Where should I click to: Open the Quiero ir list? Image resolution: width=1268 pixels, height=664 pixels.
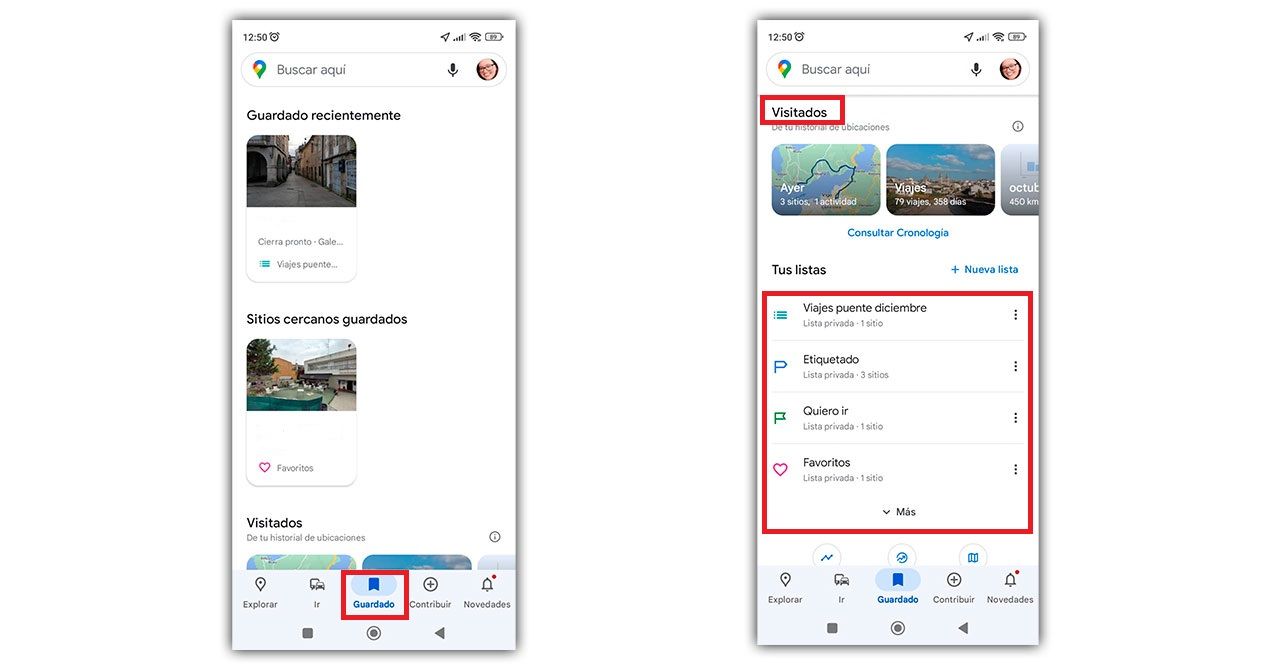pos(898,418)
